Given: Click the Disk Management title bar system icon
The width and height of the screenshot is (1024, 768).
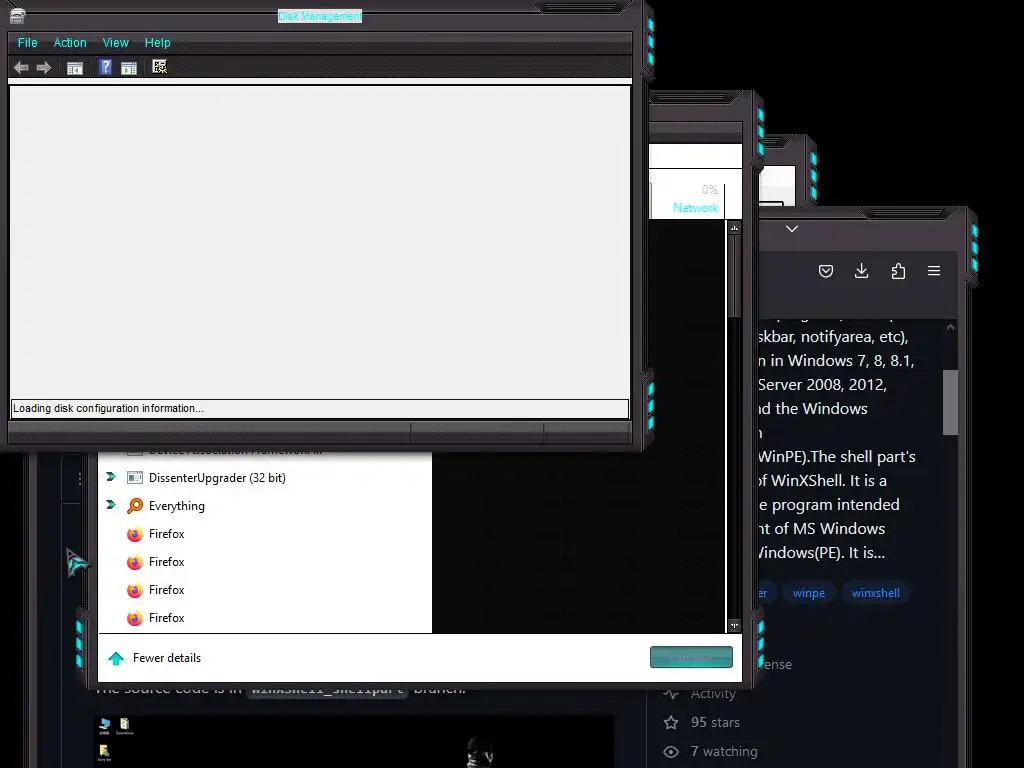Looking at the screenshot, I should click(18, 16).
